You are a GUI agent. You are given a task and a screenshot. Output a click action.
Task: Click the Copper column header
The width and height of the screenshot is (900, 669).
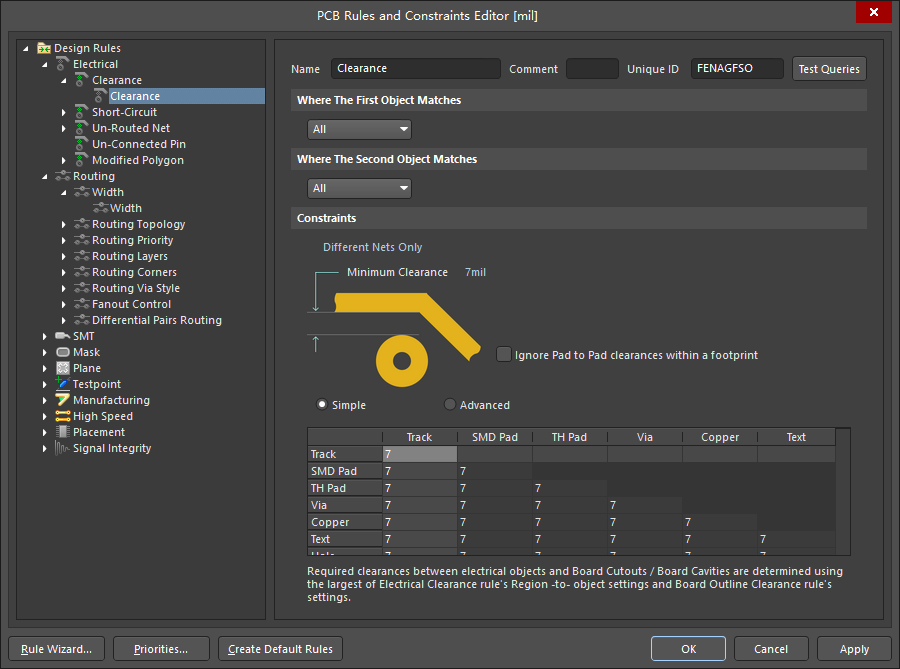click(x=720, y=437)
